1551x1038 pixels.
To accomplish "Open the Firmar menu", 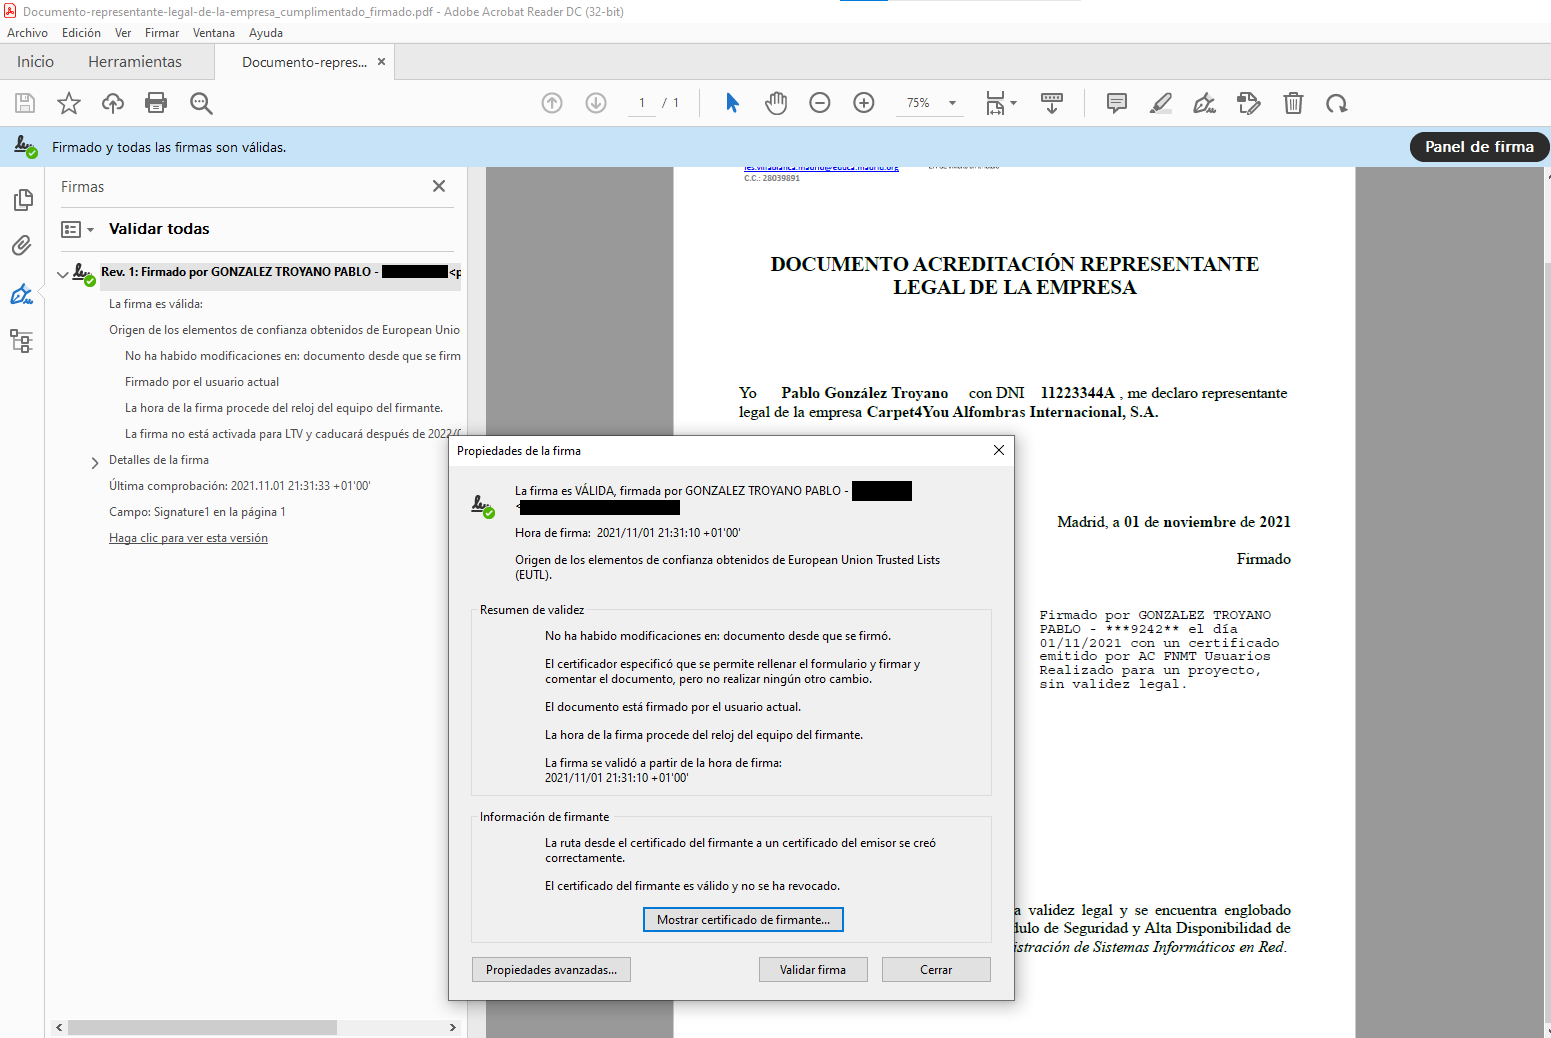I will tap(161, 33).
